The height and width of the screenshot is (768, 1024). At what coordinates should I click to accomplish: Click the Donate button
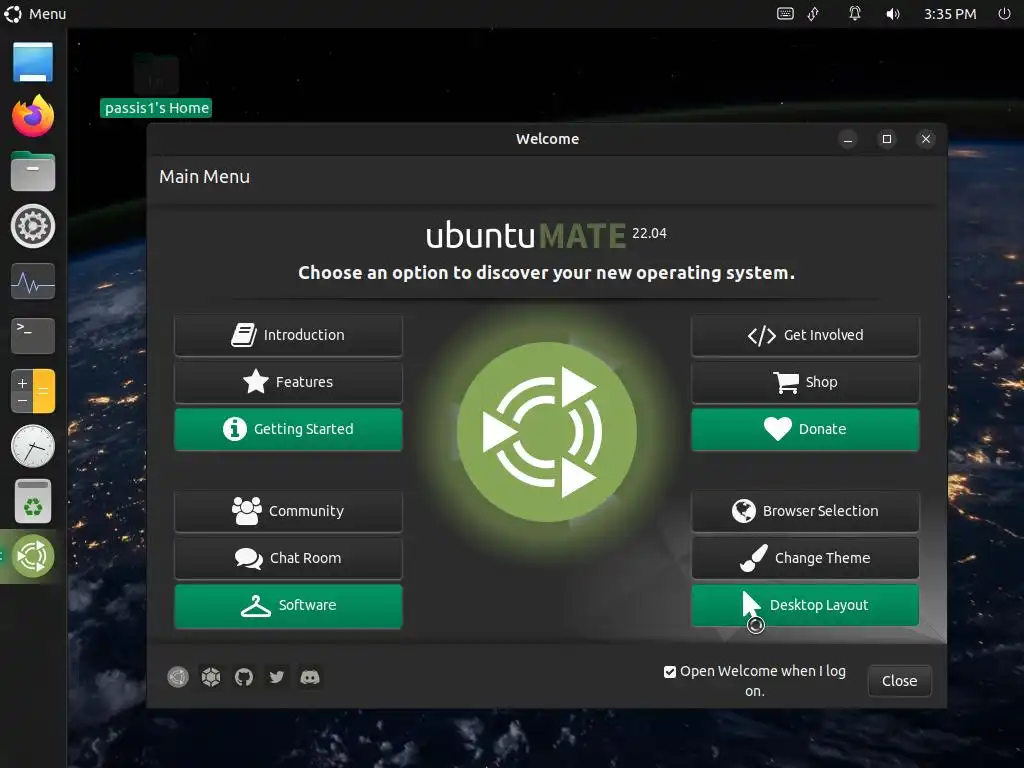coord(805,429)
